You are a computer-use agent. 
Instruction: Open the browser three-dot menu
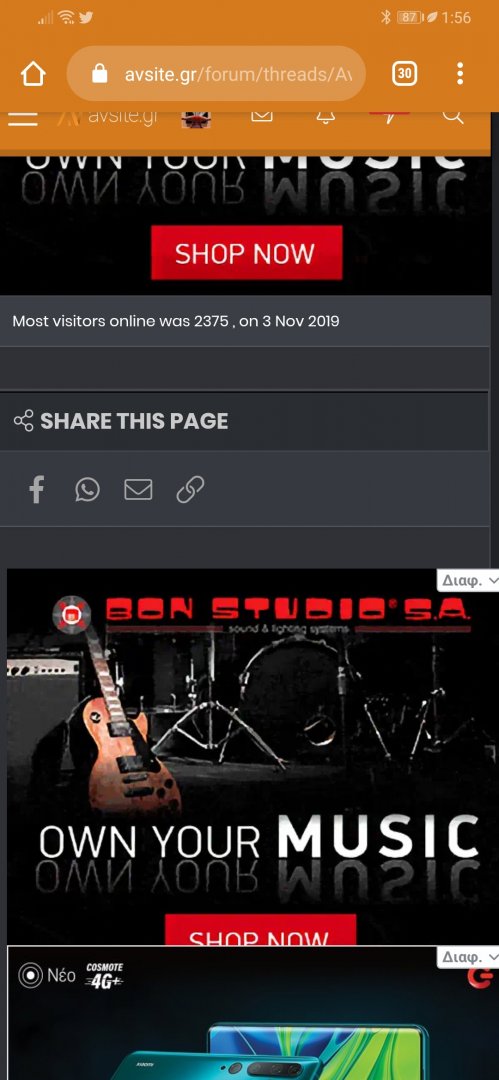(x=460, y=74)
